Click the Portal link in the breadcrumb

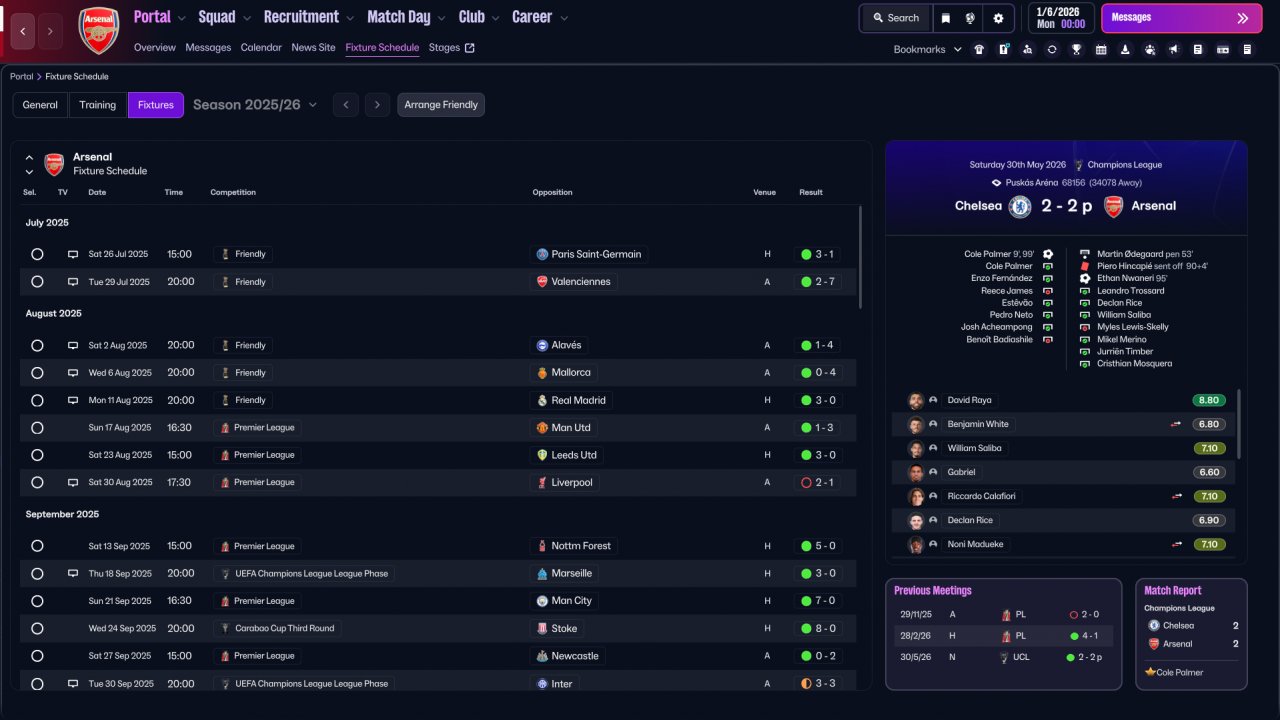[x=21, y=77]
